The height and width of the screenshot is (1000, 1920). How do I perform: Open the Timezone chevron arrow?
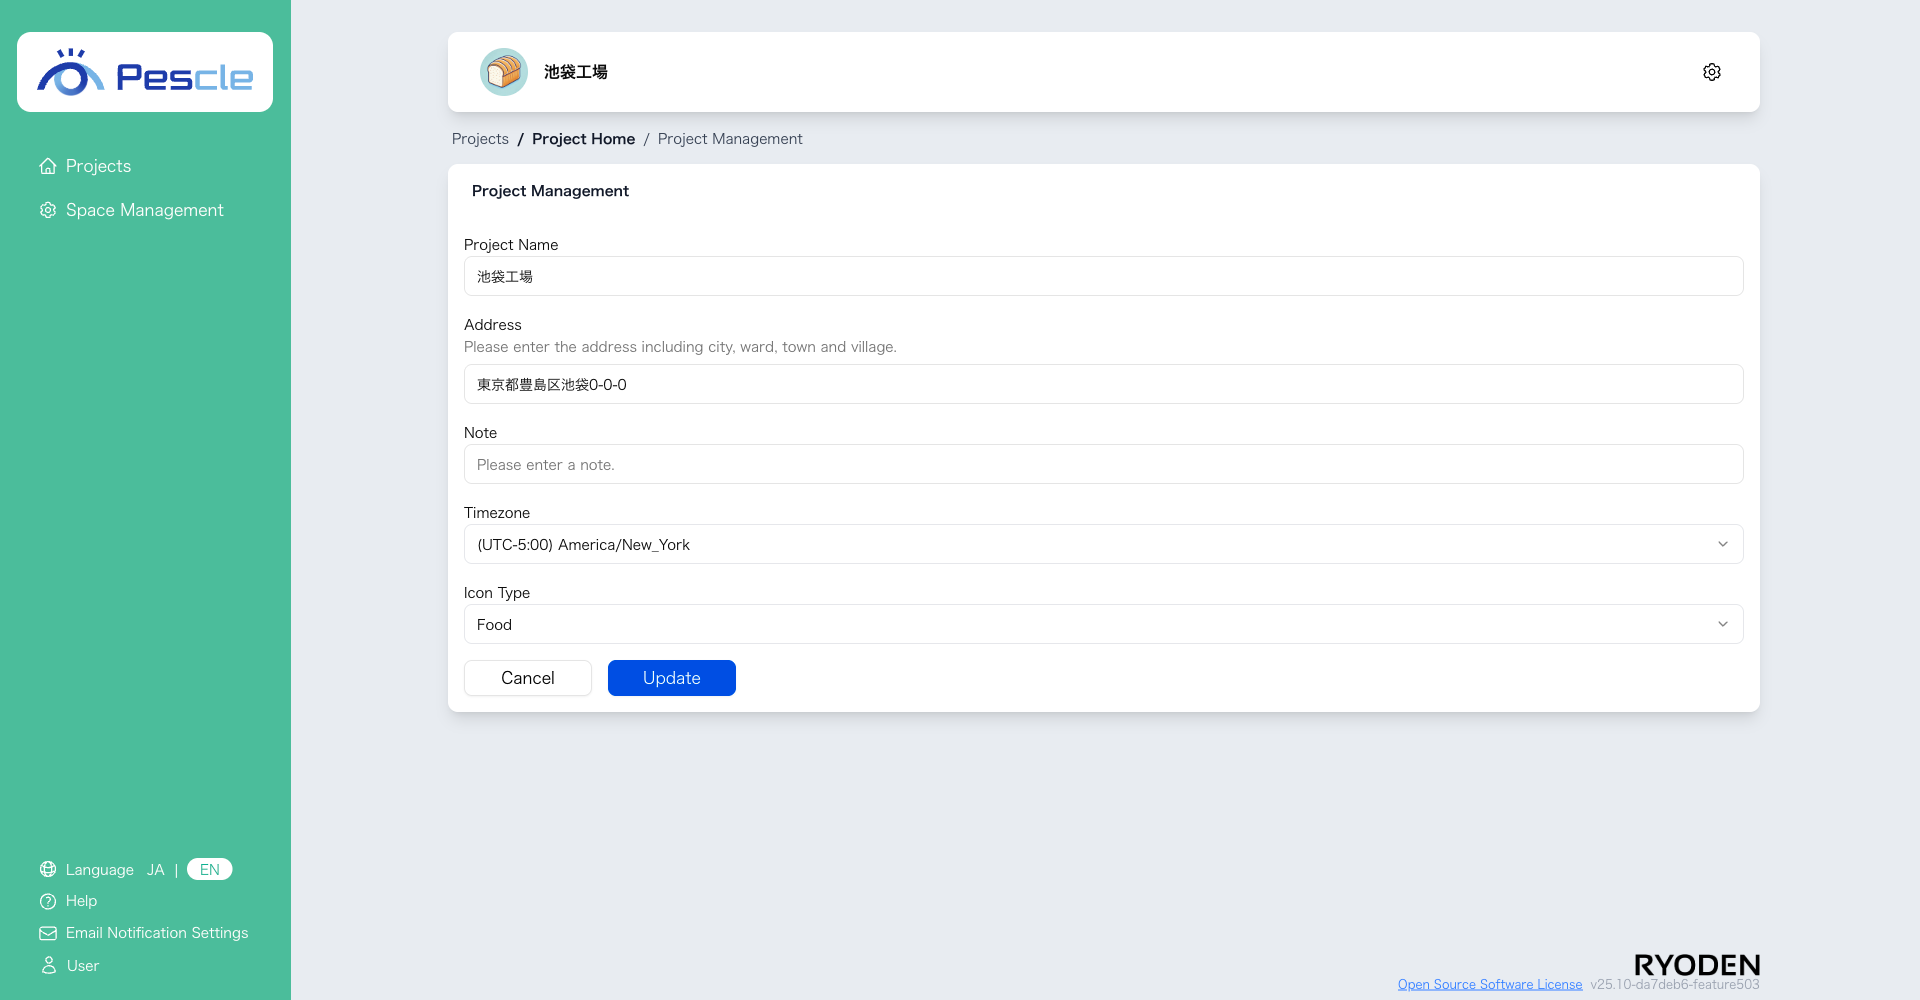[1722, 544]
